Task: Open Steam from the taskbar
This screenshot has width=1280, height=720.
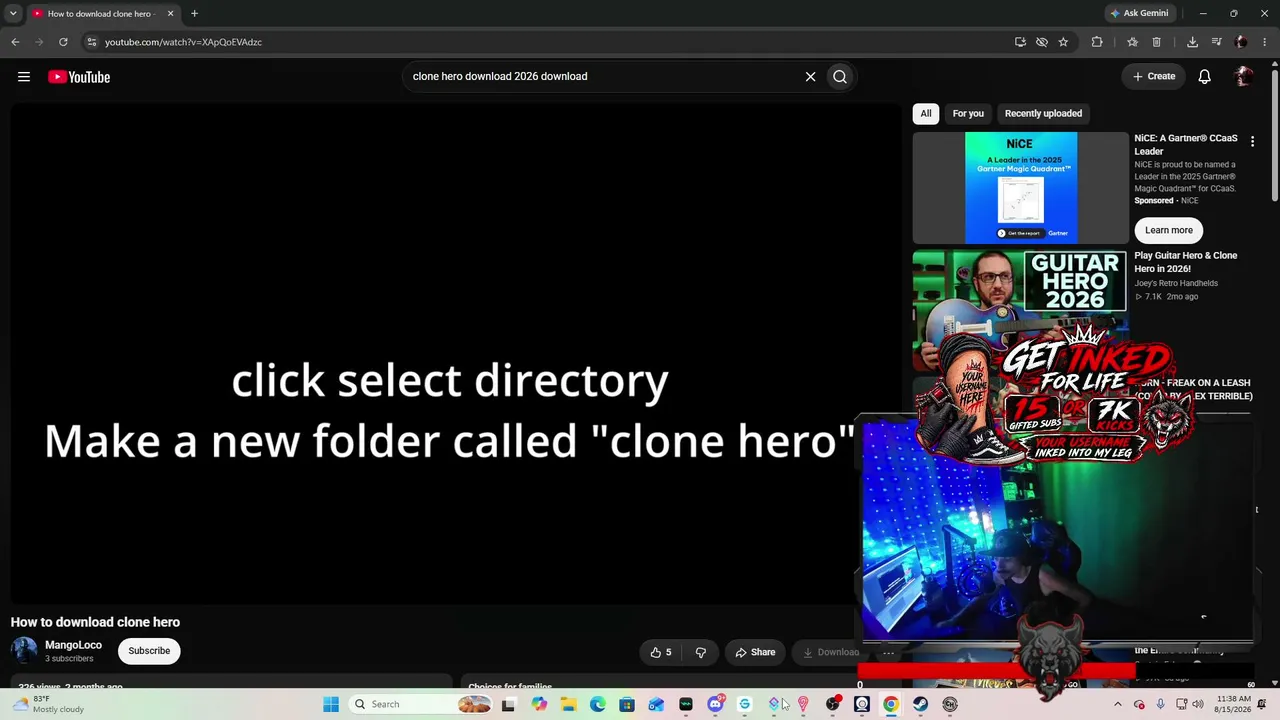Action: [920, 704]
